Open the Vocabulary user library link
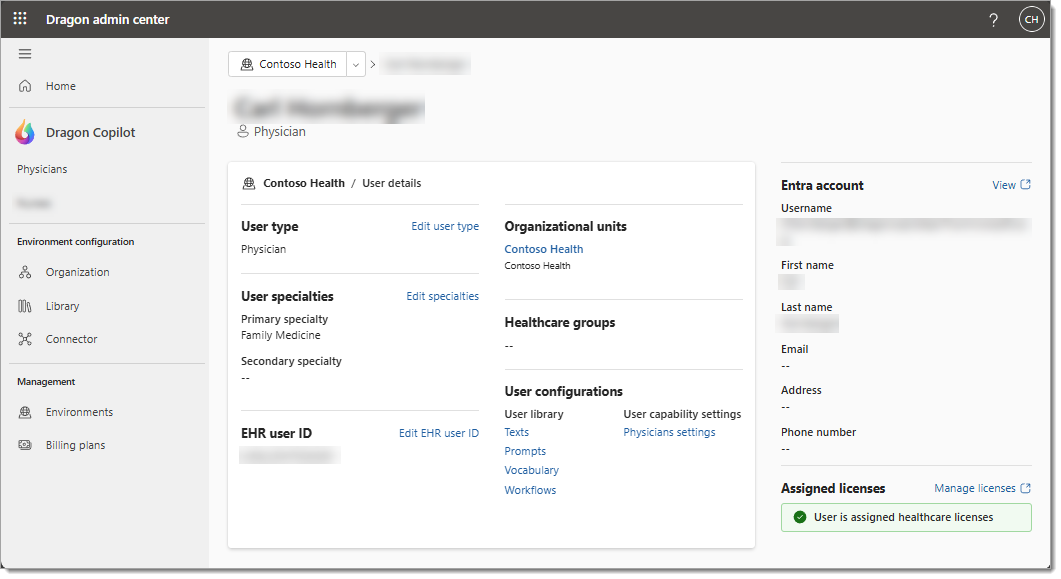This screenshot has height=579, width=1061. (x=531, y=470)
